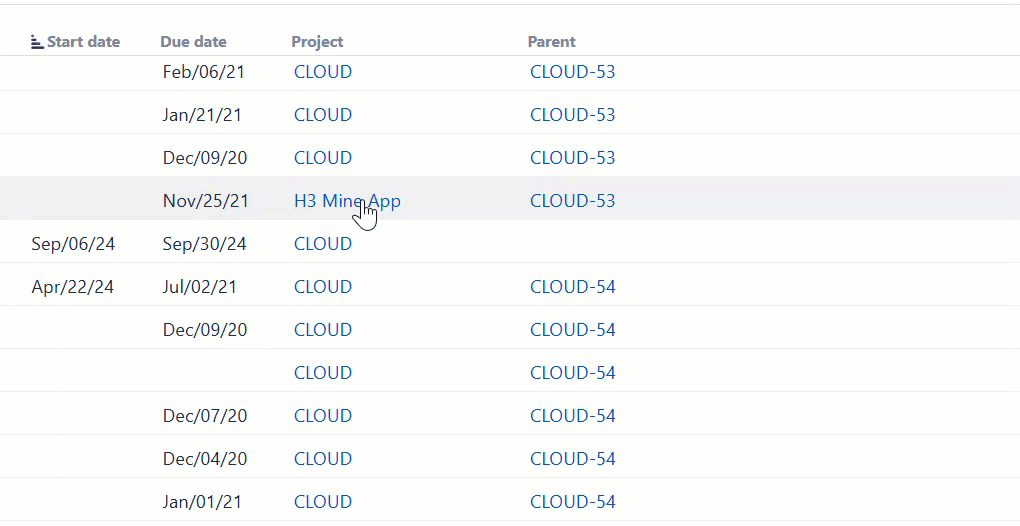Viewport: 1020px width, 526px height.
Task: Click Dec/09/20 due date with parent CLOUD-53
Action: pyautogui.click(x=205, y=158)
